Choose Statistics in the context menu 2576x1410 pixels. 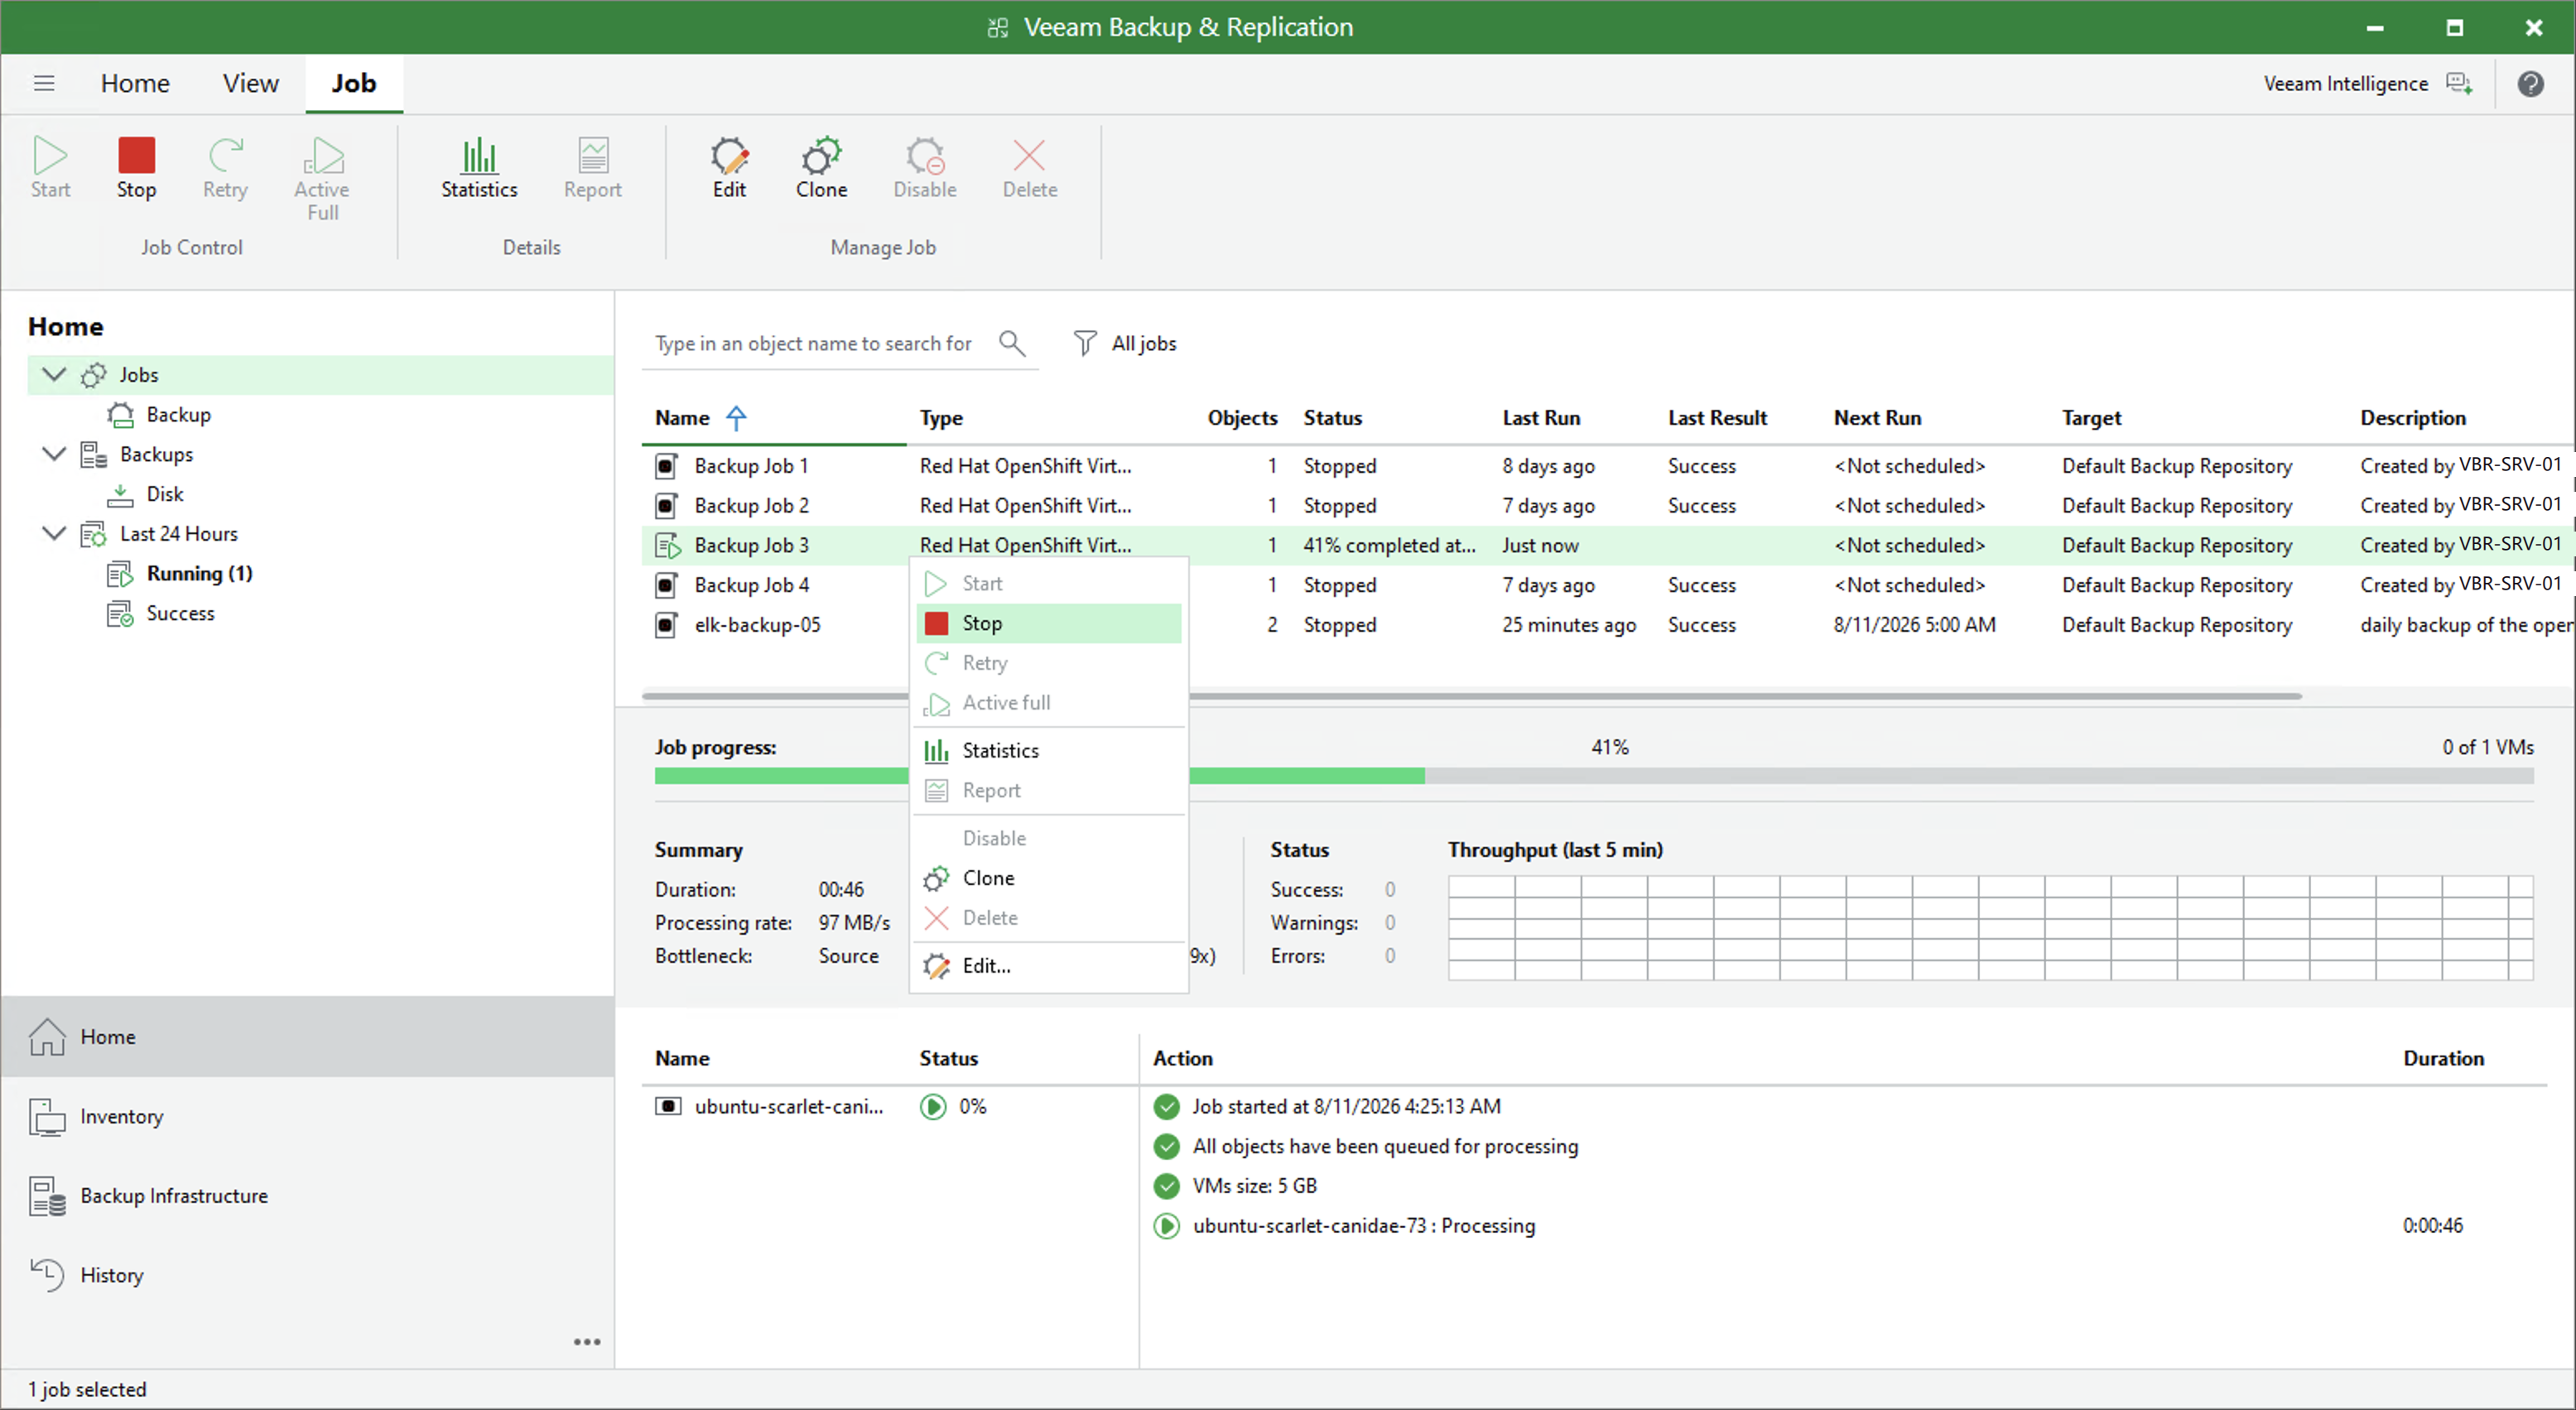coord(1048,750)
